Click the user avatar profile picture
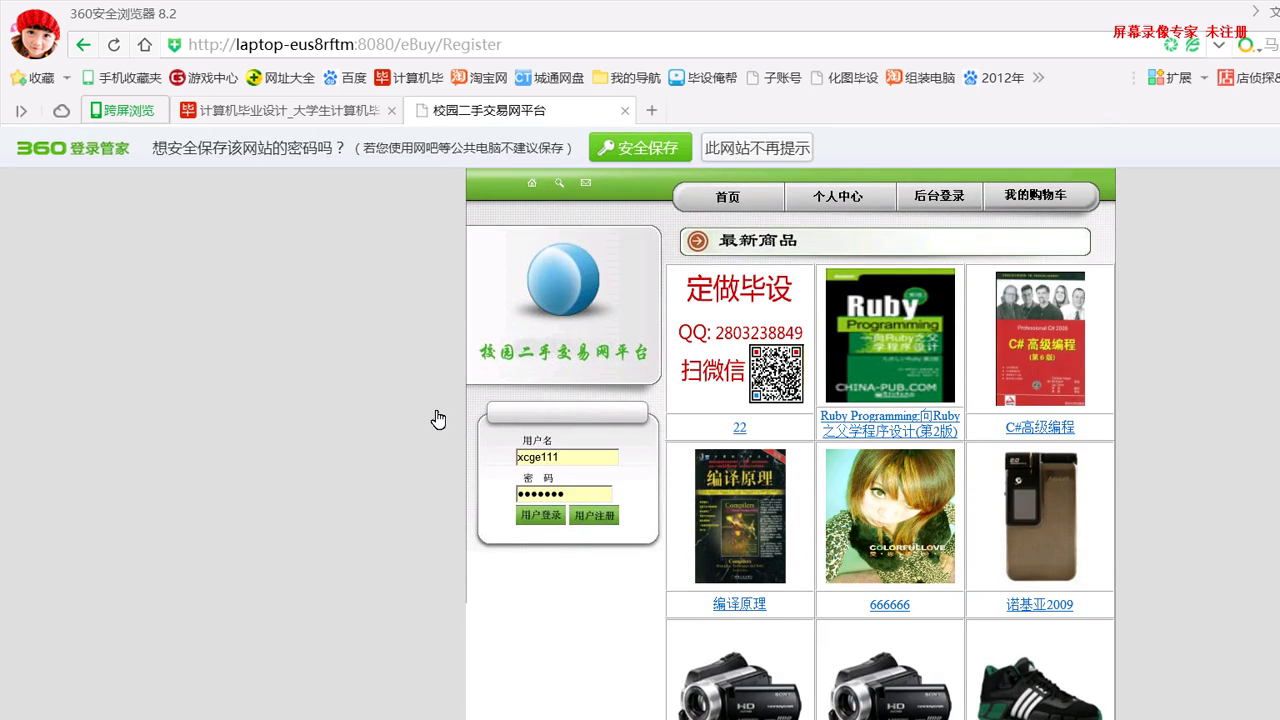Image resolution: width=1280 pixels, height=720 pixels. (x=35, y=34)
